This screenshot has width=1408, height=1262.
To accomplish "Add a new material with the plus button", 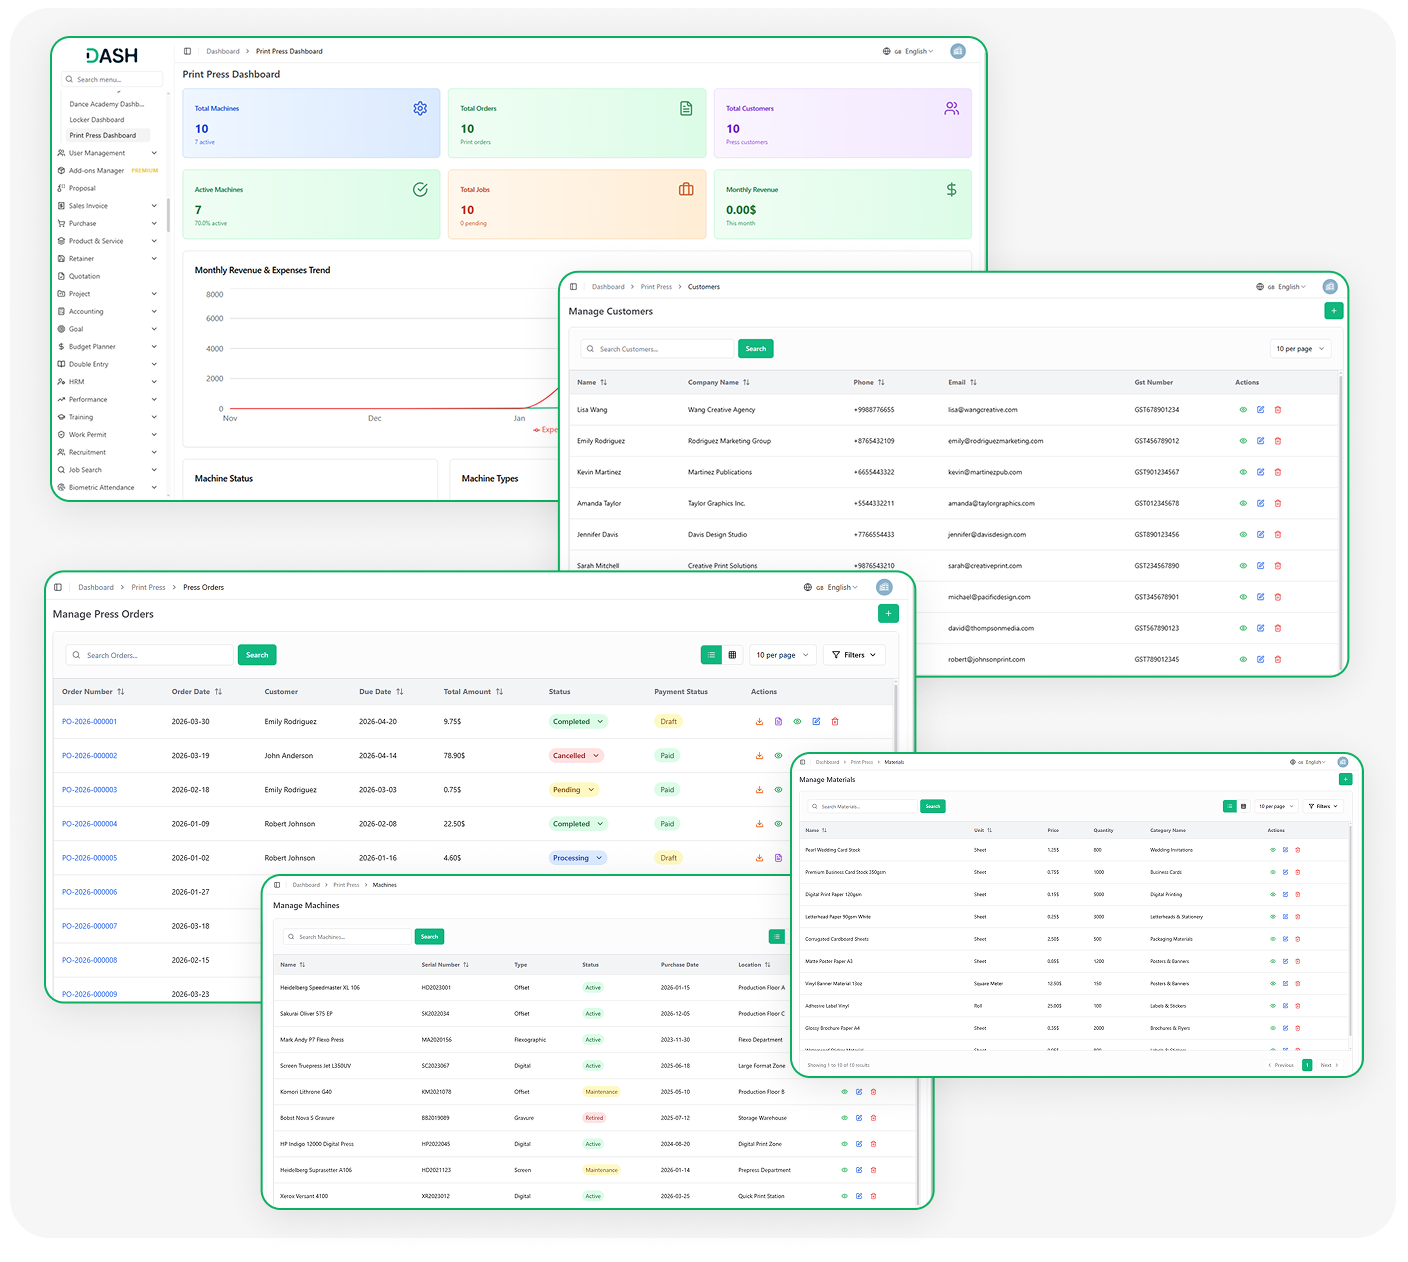I will pyautogui.click(x=1345, y=779).
